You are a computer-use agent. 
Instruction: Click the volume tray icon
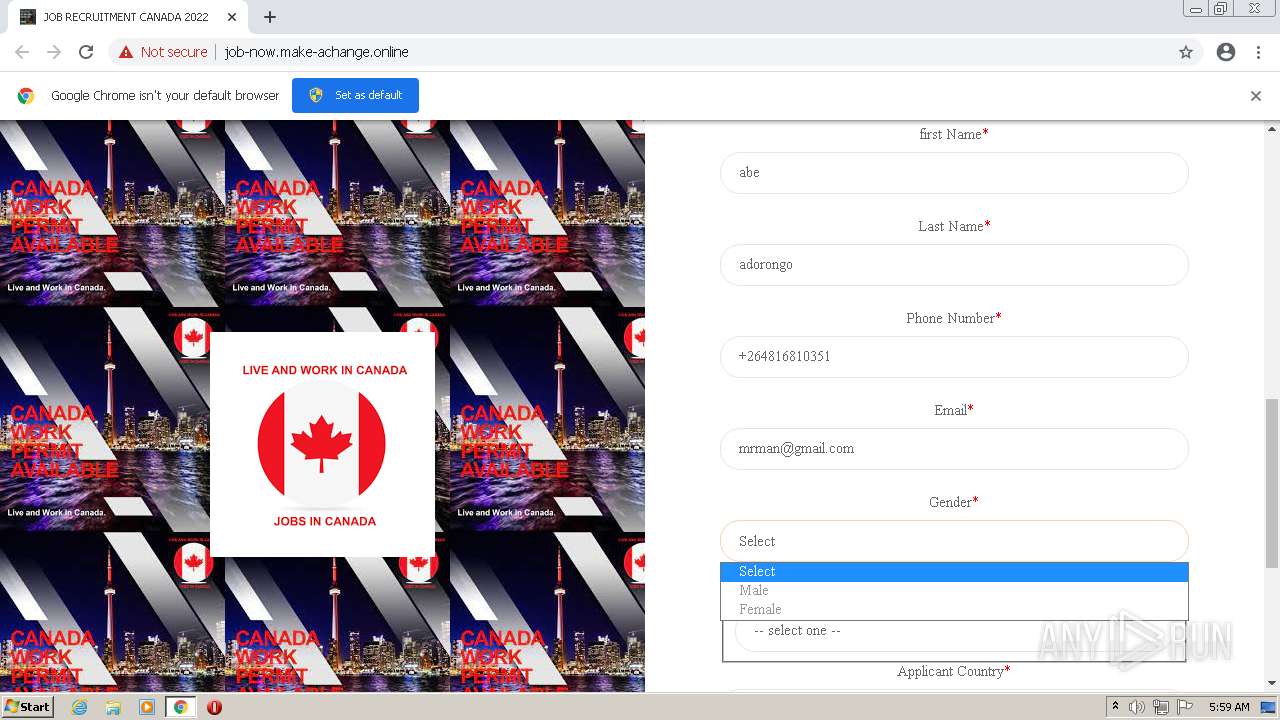[x=1137, y=707]
